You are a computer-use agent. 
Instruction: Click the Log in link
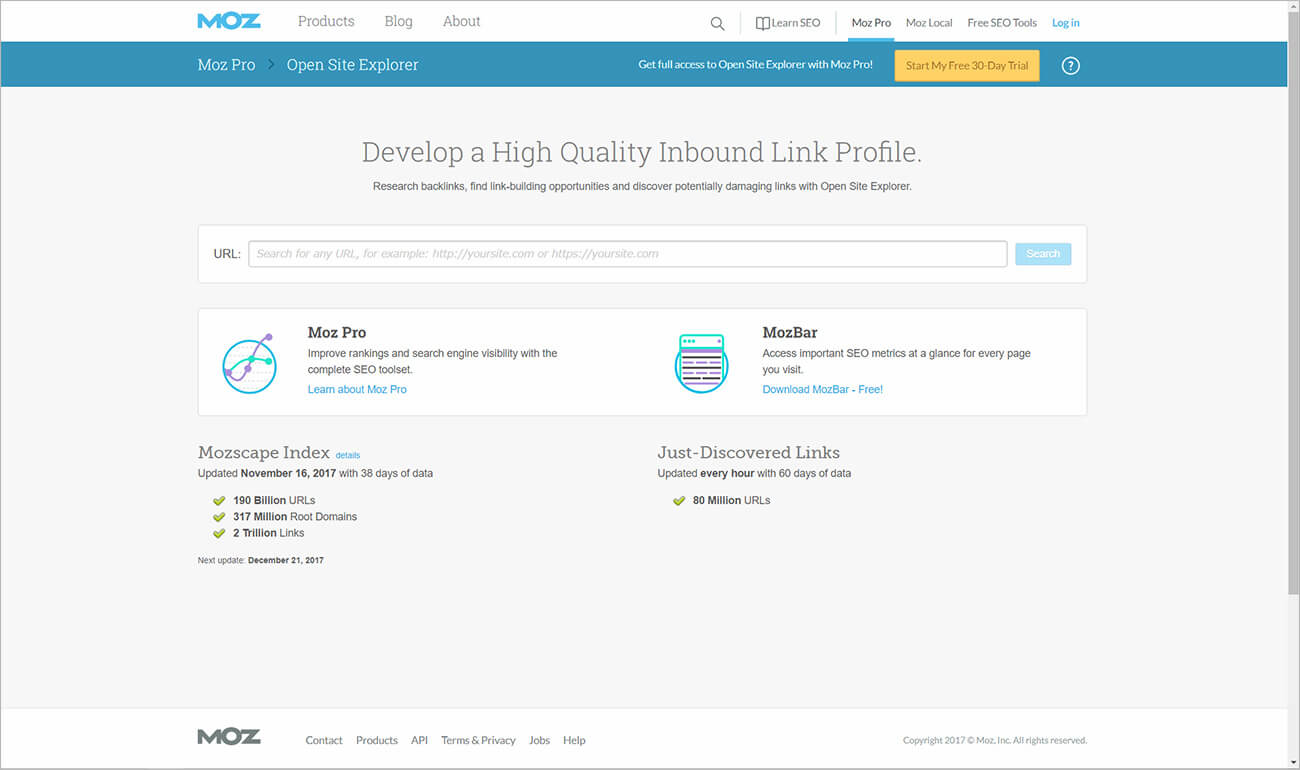point(1066,23)
